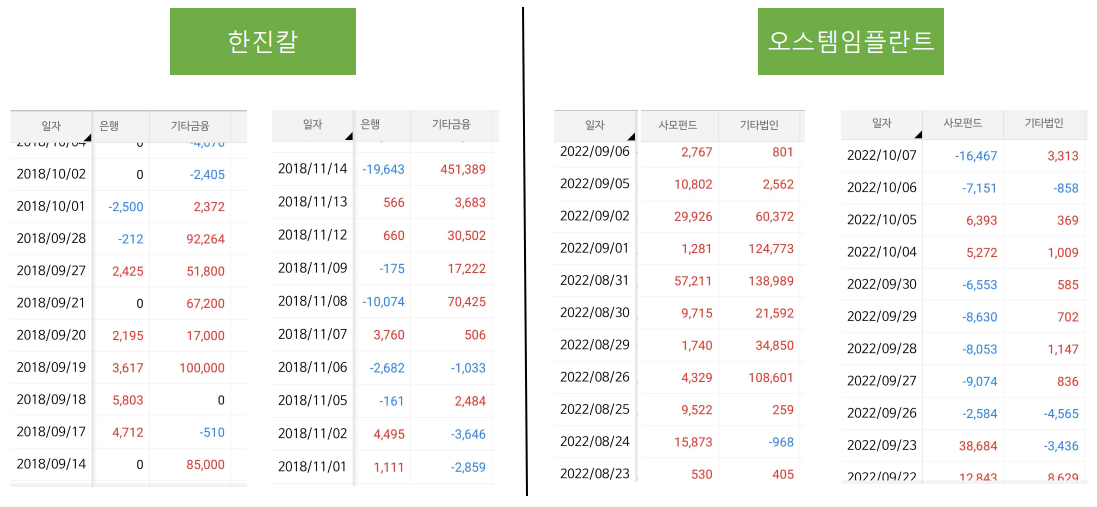Click the 기타법인 value -3,436
The height and width of the screenshot is (507, 1097).
point(1061,445)
